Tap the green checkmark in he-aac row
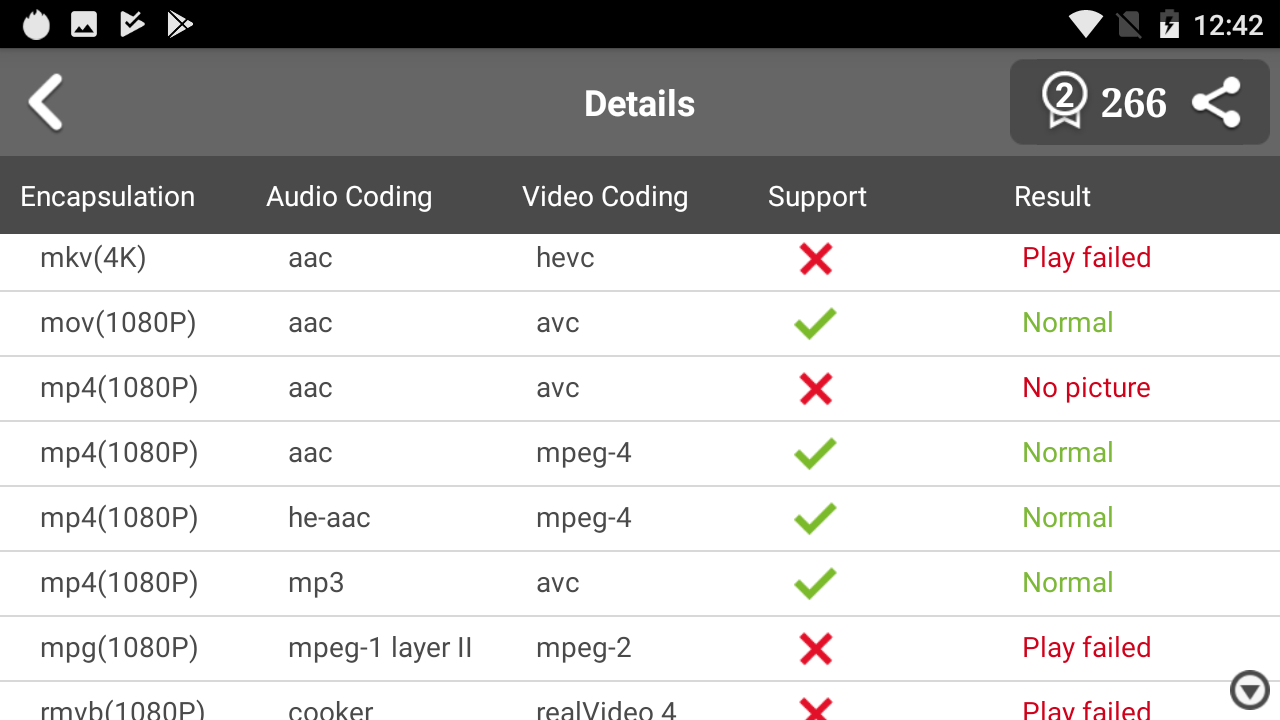The height and width of the screenshot is (720, 1280). coord(816,518)
